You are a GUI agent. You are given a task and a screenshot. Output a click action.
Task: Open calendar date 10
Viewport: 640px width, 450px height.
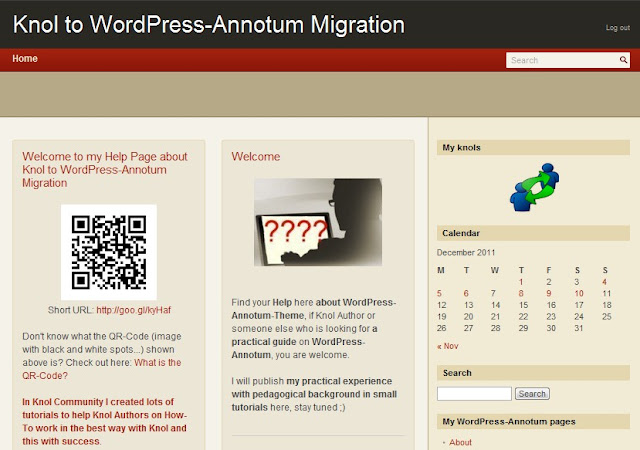(579, 293)
